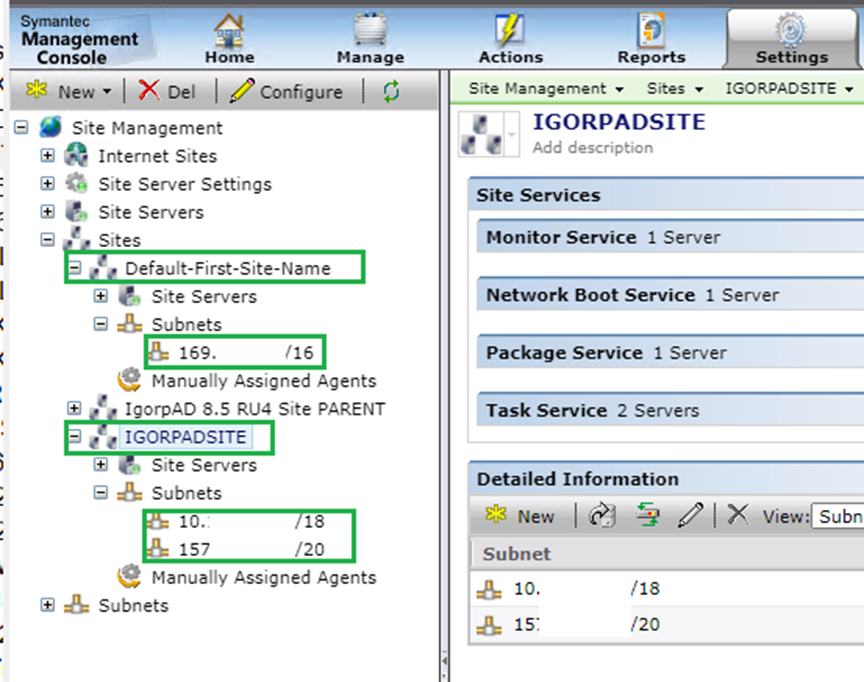Image resolution: width=864 pixels, height=682 pixels.
Task: Open Task Service section
Action: pos(670,410)
